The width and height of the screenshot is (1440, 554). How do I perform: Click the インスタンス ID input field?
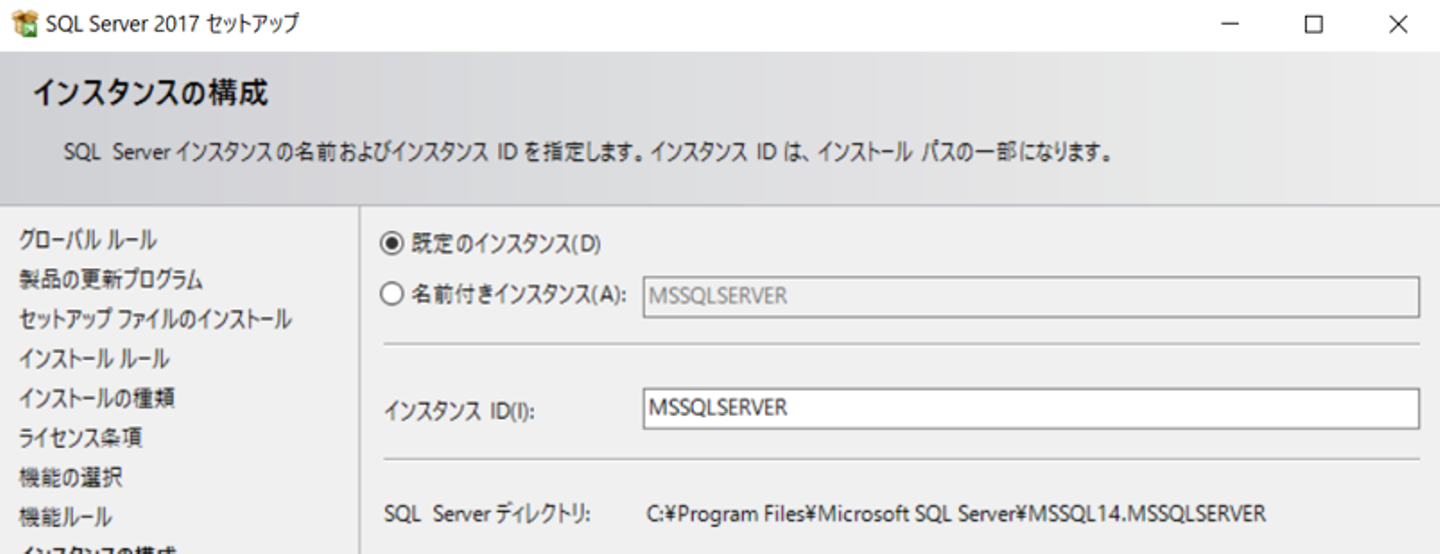(x=1030, y=408)
